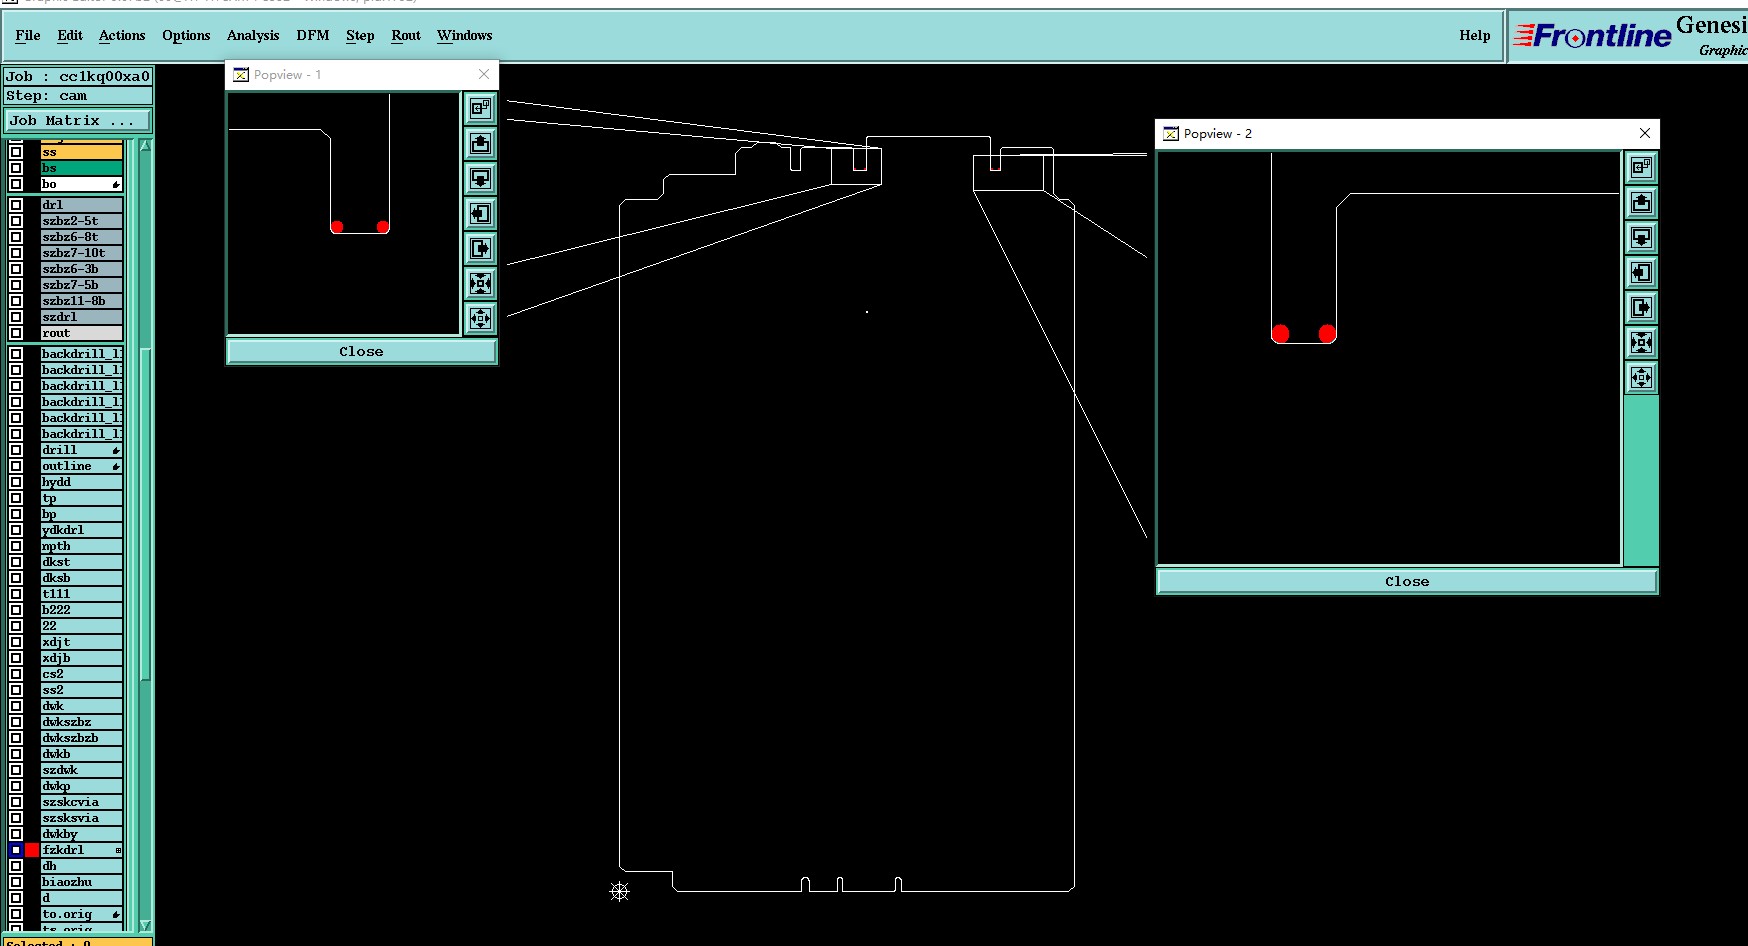Image resolution: width=1748 pixels, height=946 pixels.
Task: Select the hydd layer name
Action: (x=82, y=482)
